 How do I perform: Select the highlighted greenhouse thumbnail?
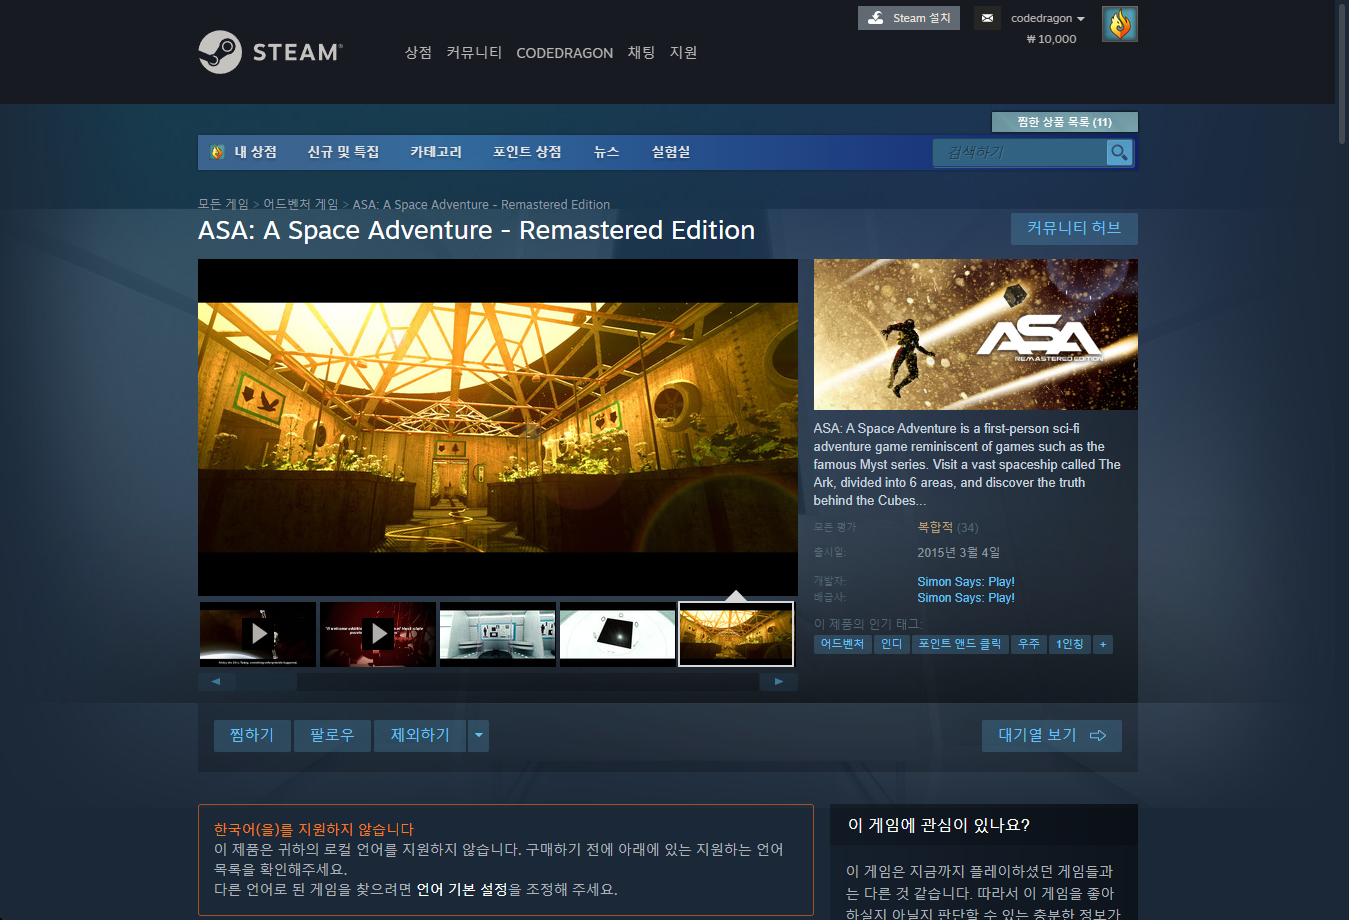pyautogui.click(x=736, y=634)
